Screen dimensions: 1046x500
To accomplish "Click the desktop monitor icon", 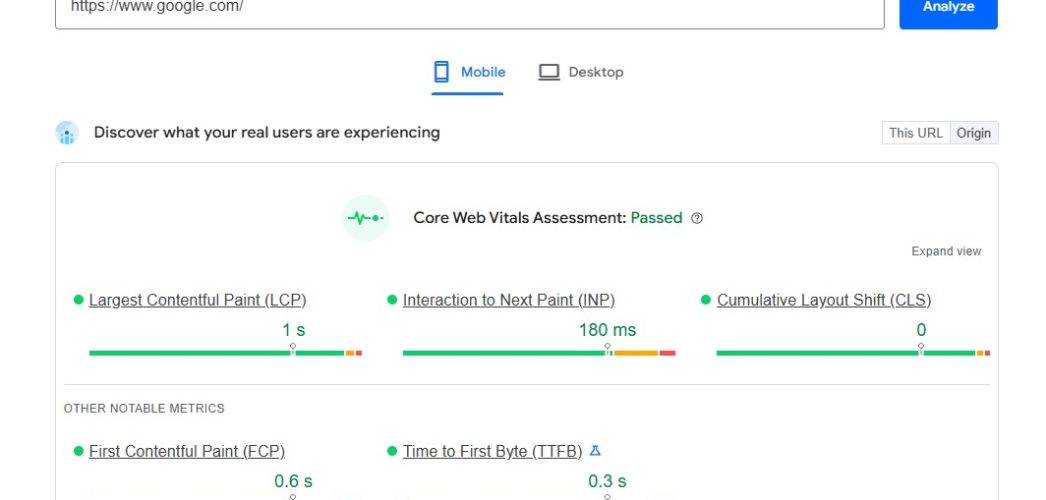I will (x=548, y=72).
